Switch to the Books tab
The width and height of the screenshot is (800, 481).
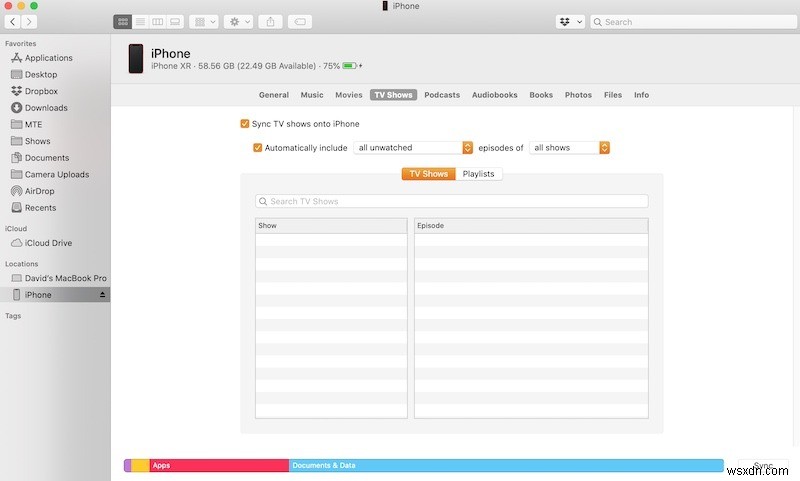click(x=541, y=95)
